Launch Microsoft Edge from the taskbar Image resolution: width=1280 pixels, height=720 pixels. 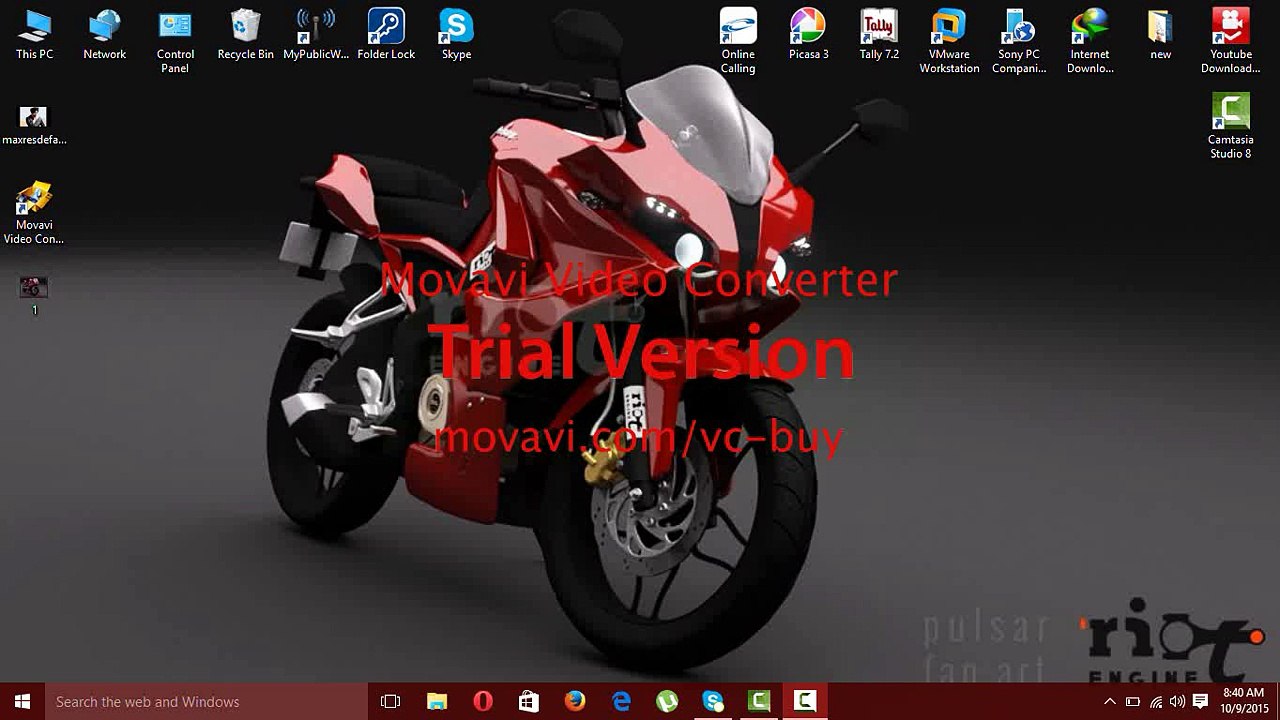point(621,701)
